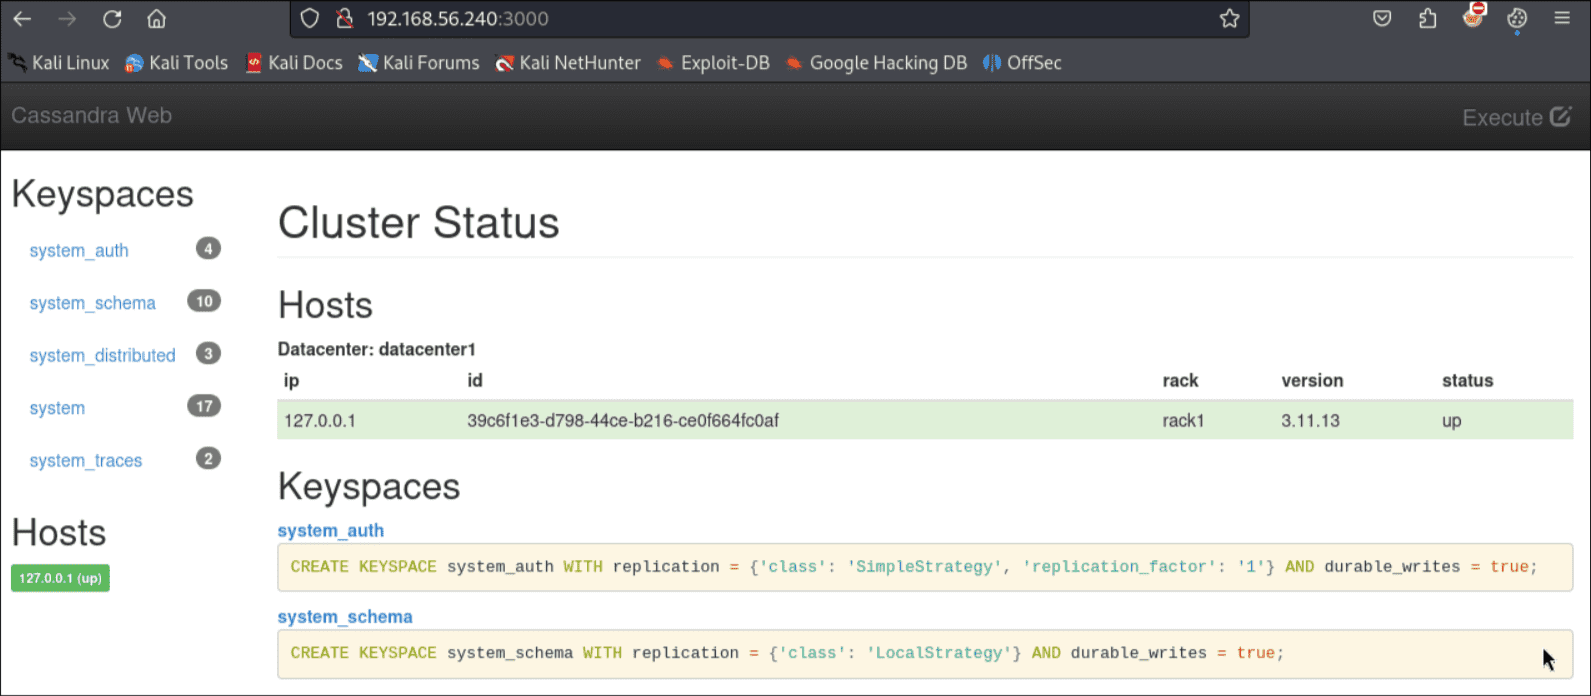Viewport: 1591px width, 696px height.
Task: Open the Kali Forums bookmark
Action: (x=419, y=63)
